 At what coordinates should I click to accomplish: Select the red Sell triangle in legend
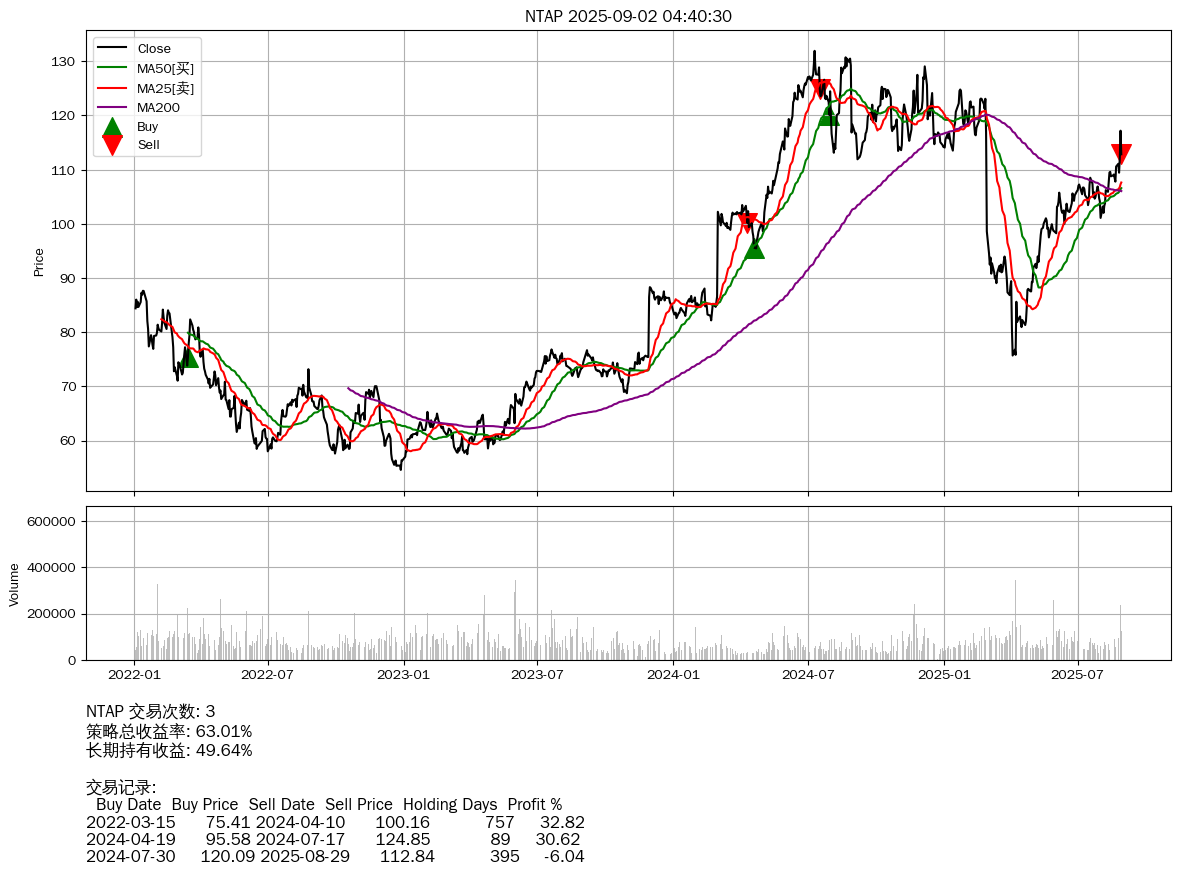click(112, 145)
